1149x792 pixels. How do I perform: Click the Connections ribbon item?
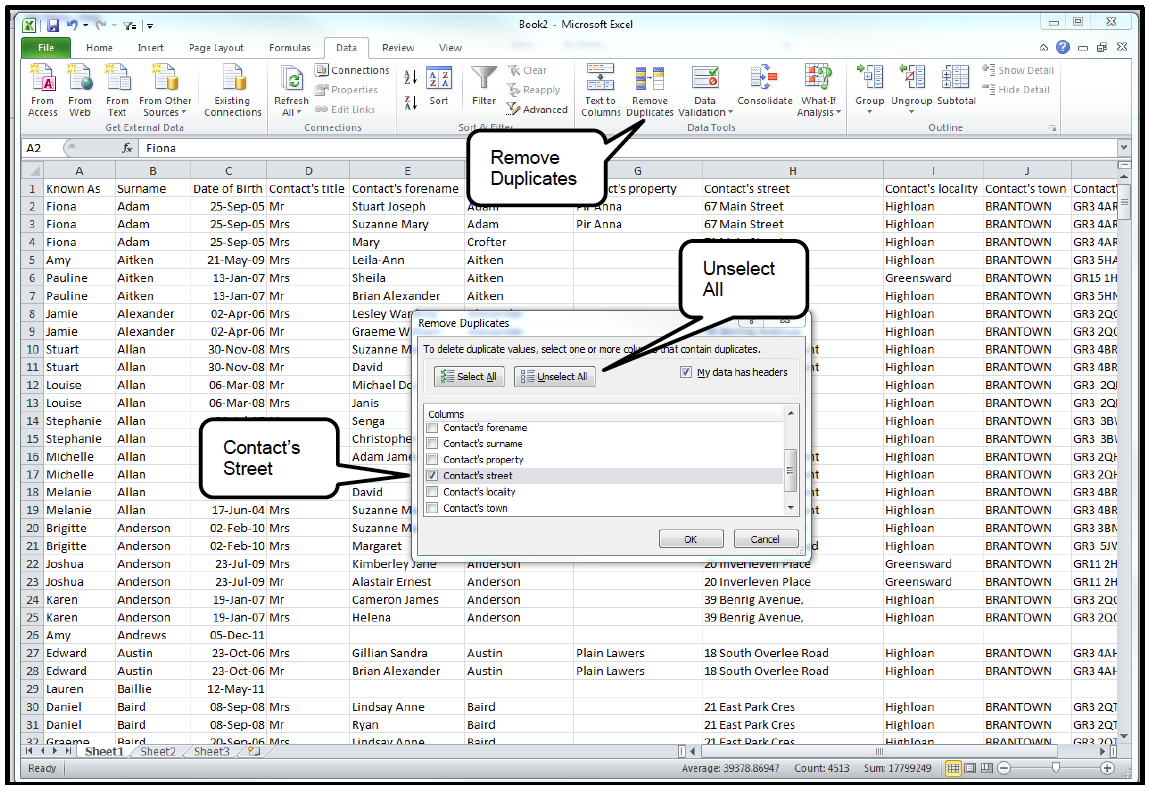[x=352, y=70]
